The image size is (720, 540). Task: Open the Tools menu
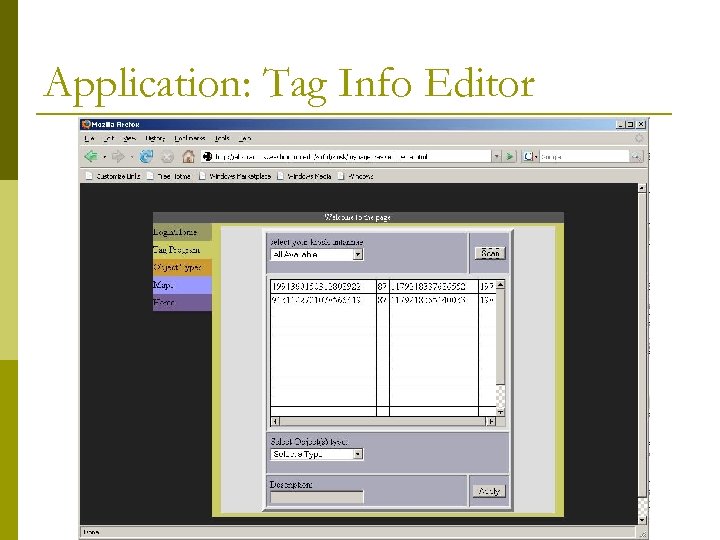click(x=222, y=138)
